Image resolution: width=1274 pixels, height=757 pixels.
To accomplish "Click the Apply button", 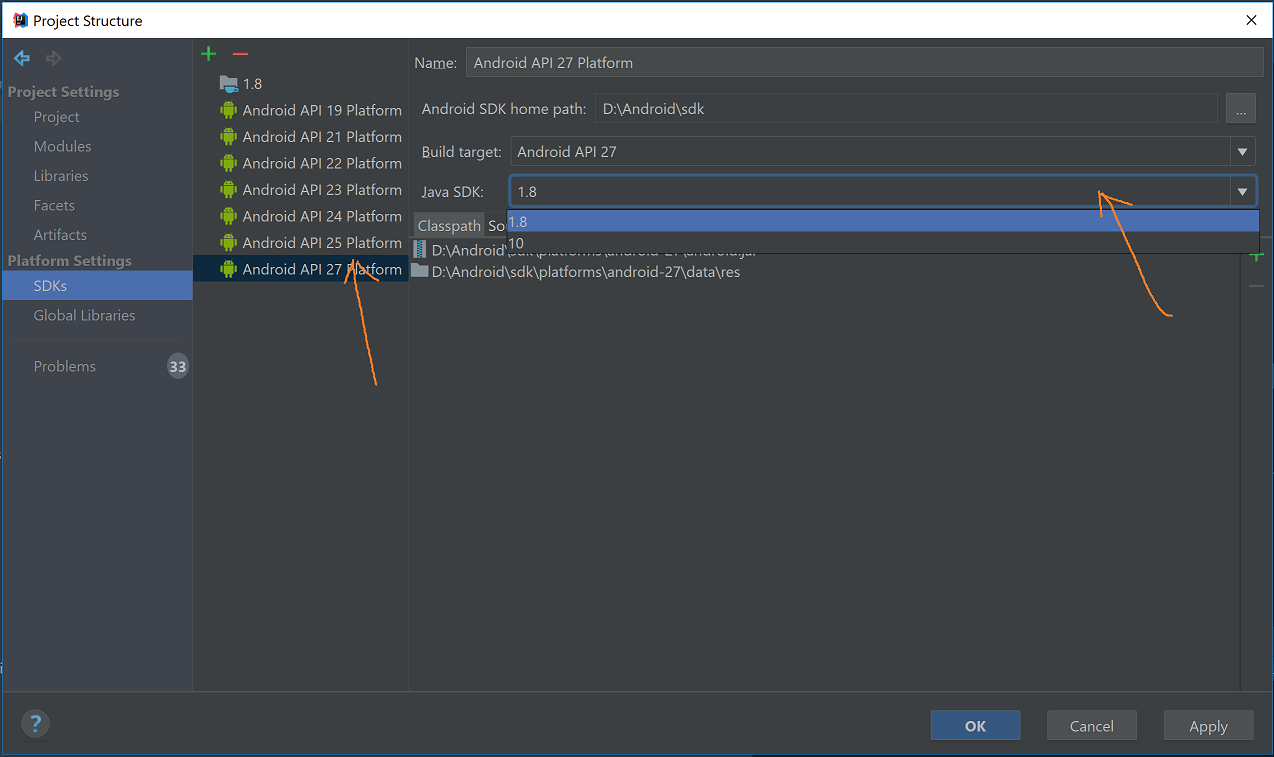I will click(1208, 726).
